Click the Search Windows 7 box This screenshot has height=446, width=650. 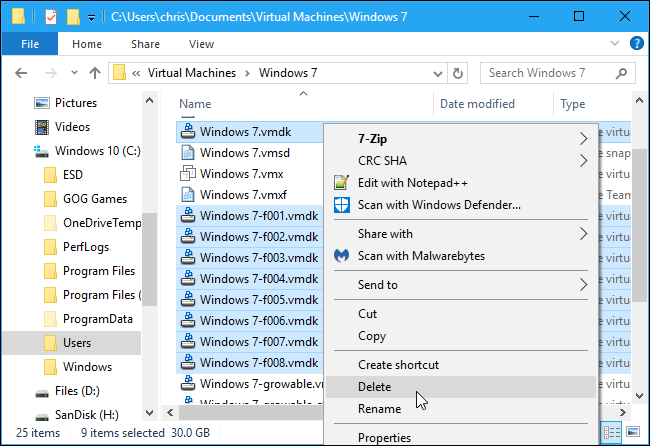[x=557, y=73]
